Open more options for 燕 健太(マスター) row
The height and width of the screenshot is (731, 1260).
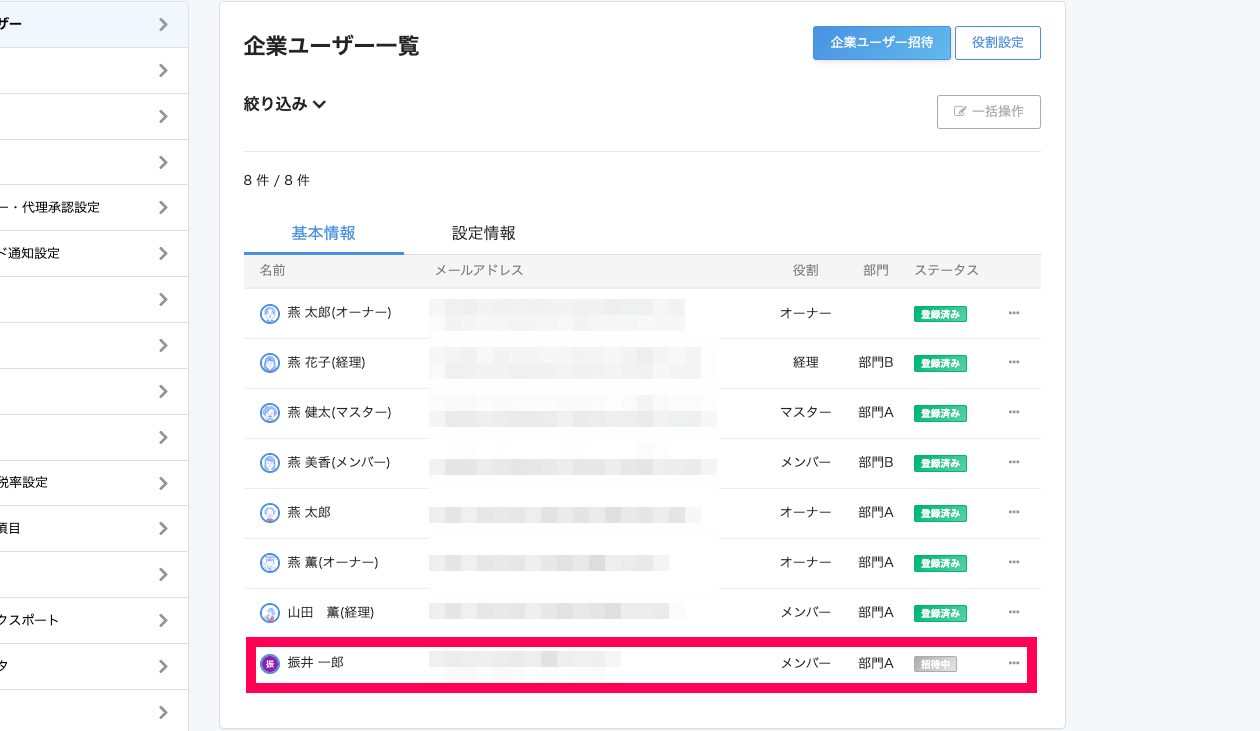tap(1014, 413)
